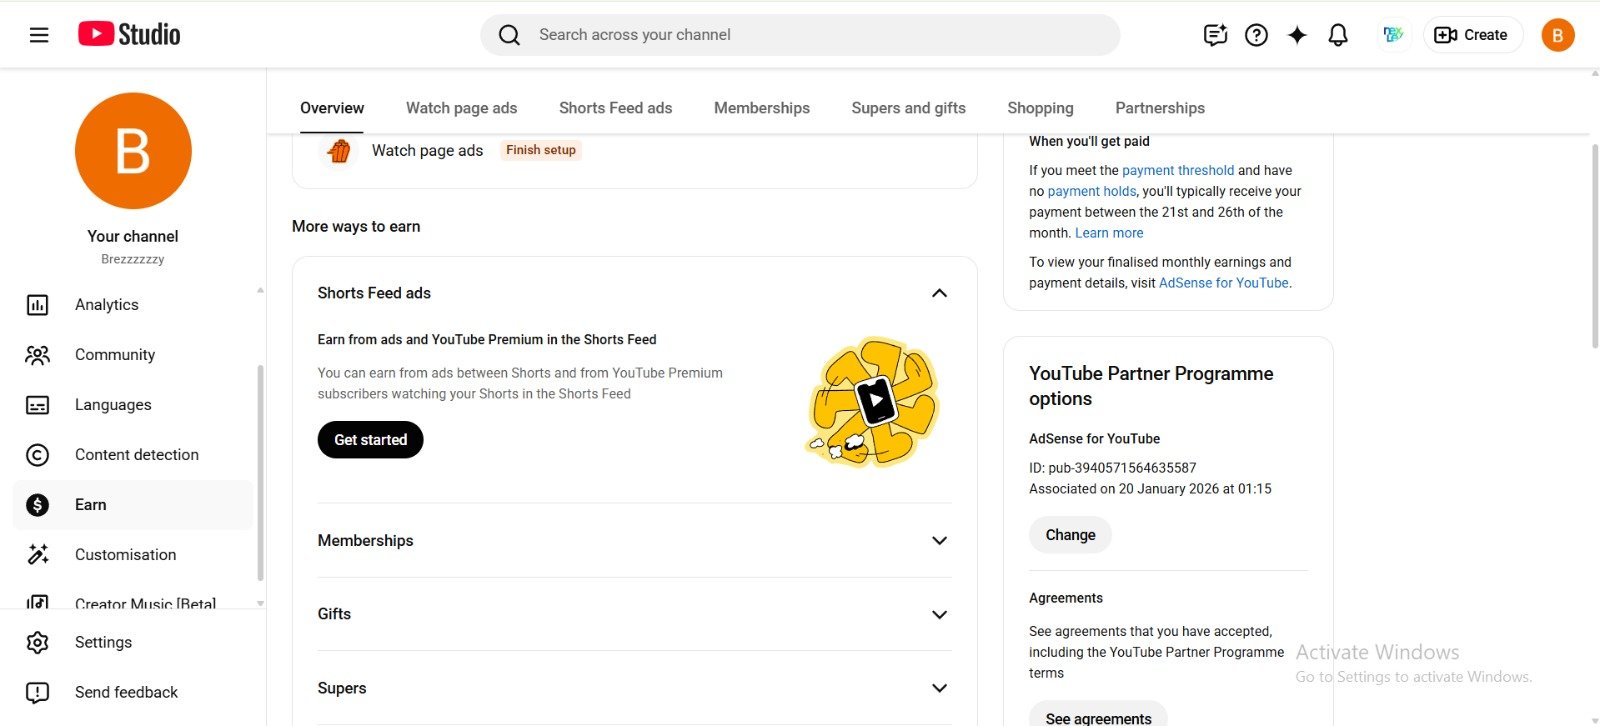The height and width of the screenshot is (726, 1600).
Task: Switch to the Watch page ads tab
Action: pos(461,108)
